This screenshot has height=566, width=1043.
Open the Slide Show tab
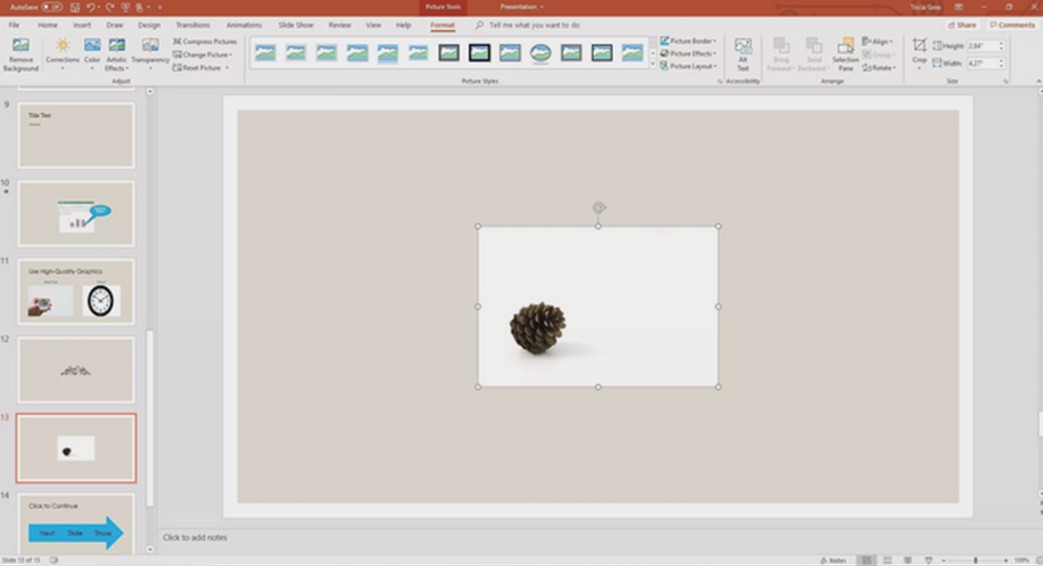[294, 24]
